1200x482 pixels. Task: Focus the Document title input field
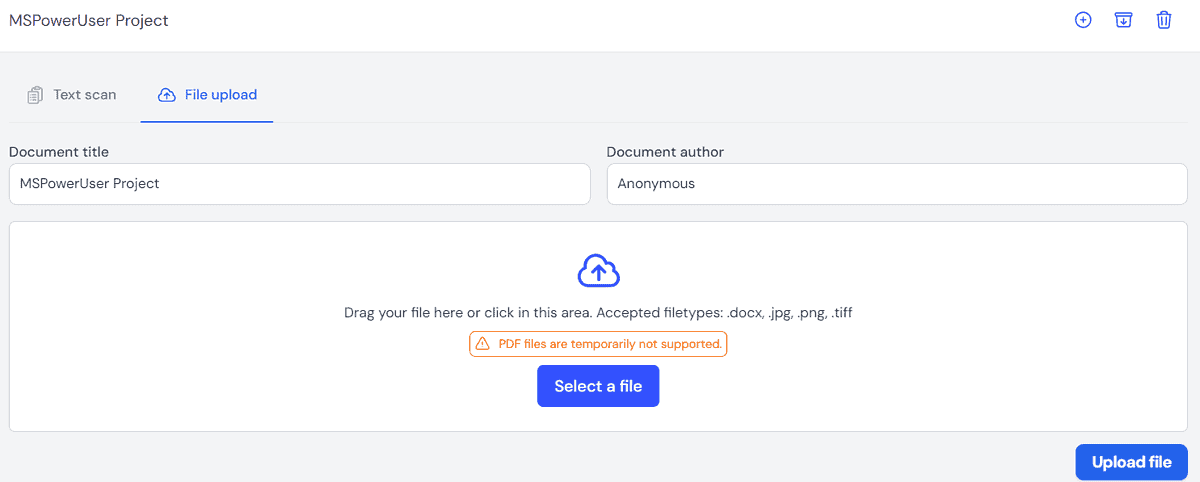coord(299,184)
